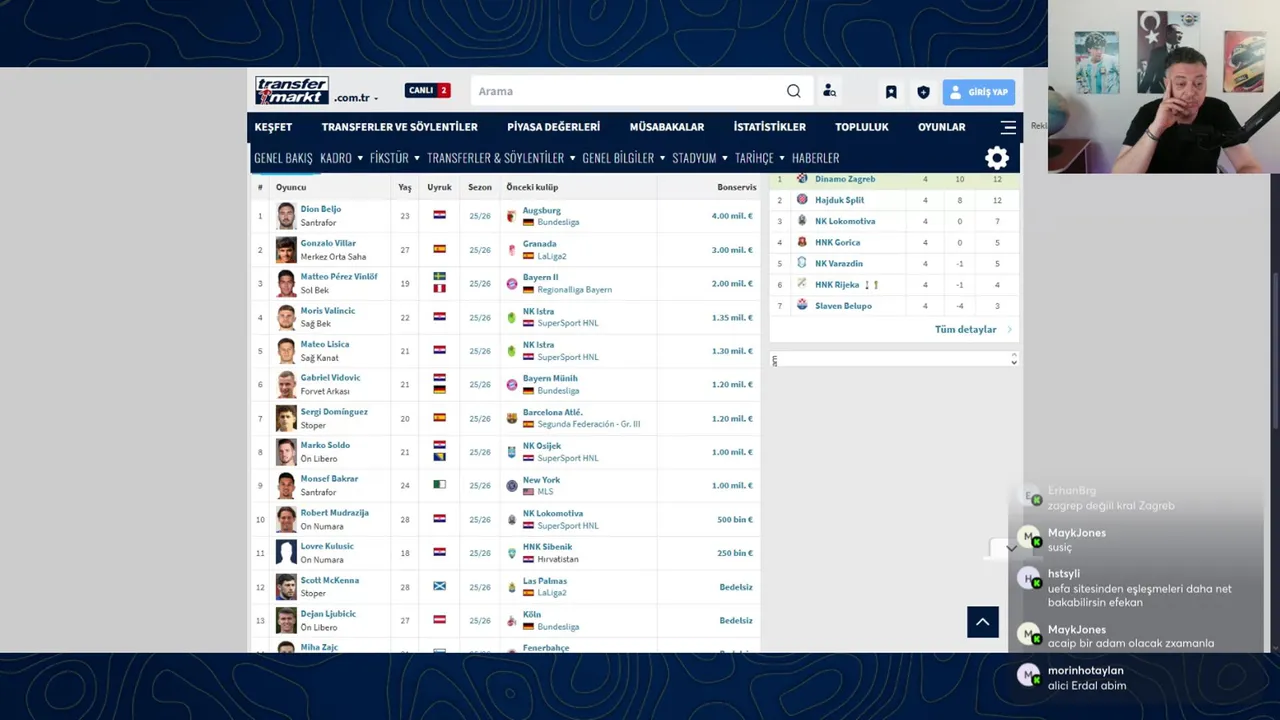Click NK Osijek club crest
The height and width of the screenshot is (720, 1280).
click(x=512, y=452)
